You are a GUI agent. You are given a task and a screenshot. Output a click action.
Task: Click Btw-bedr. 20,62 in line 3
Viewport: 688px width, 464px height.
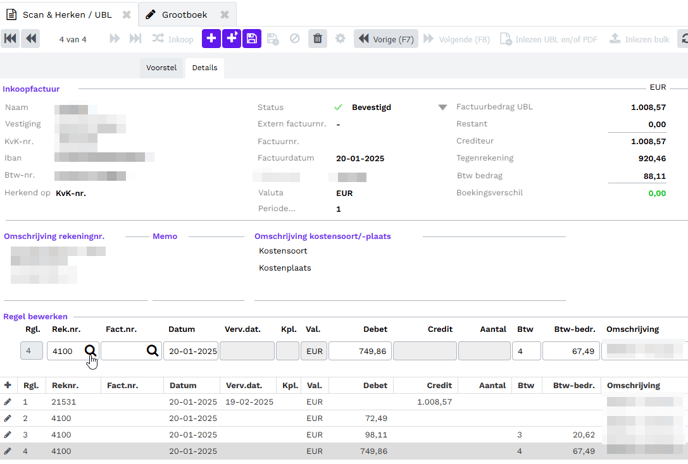pyautogui.click(x=584, y=435)
